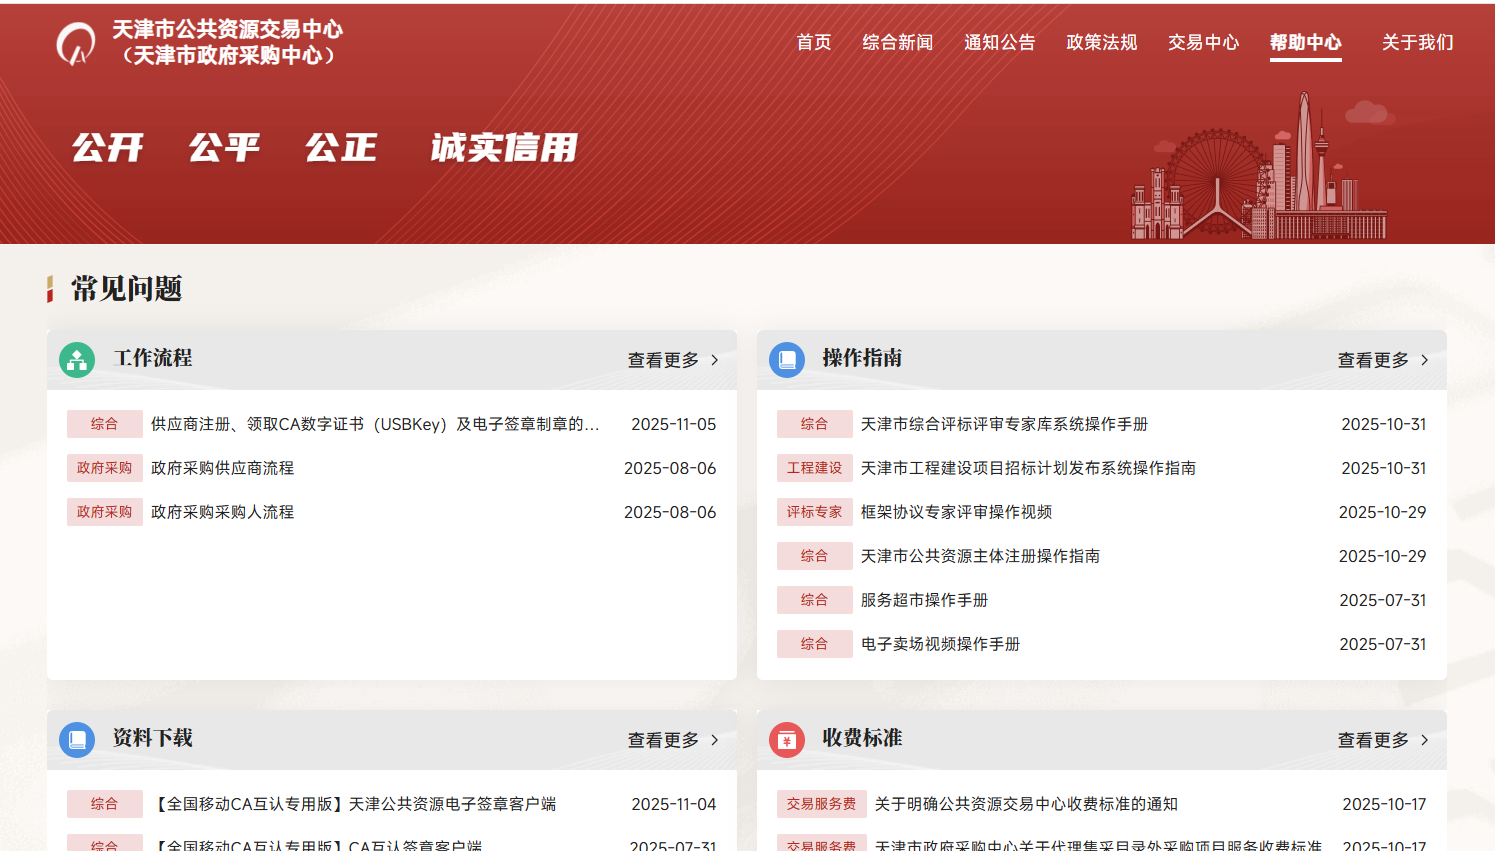
Task: Open the 帮助中心 menu item
Action: (1305, 42)
